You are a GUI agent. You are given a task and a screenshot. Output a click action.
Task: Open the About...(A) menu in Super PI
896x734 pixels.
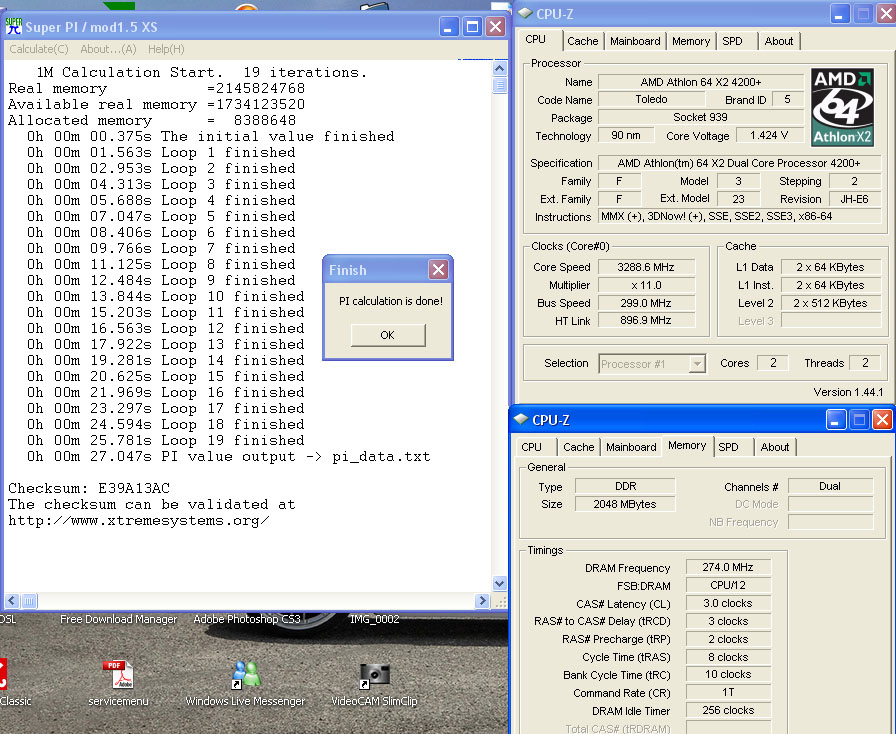(x=108, y=49)
